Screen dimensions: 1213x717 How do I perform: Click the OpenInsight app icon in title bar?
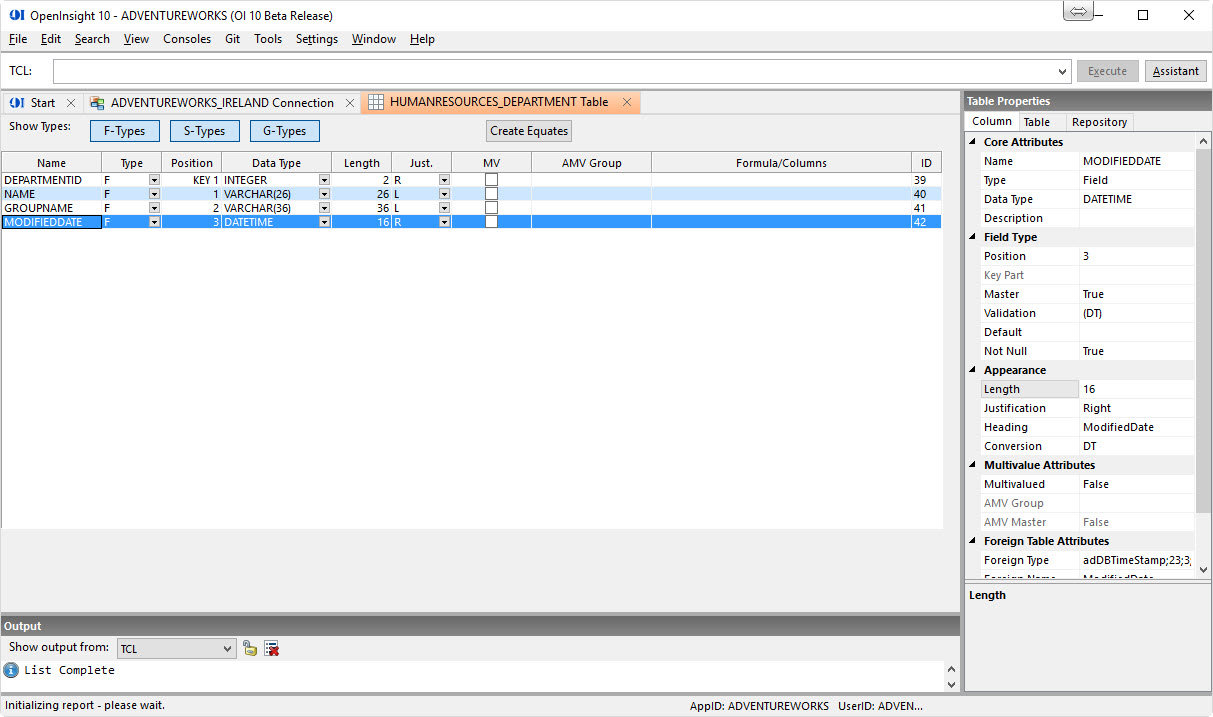16,16
